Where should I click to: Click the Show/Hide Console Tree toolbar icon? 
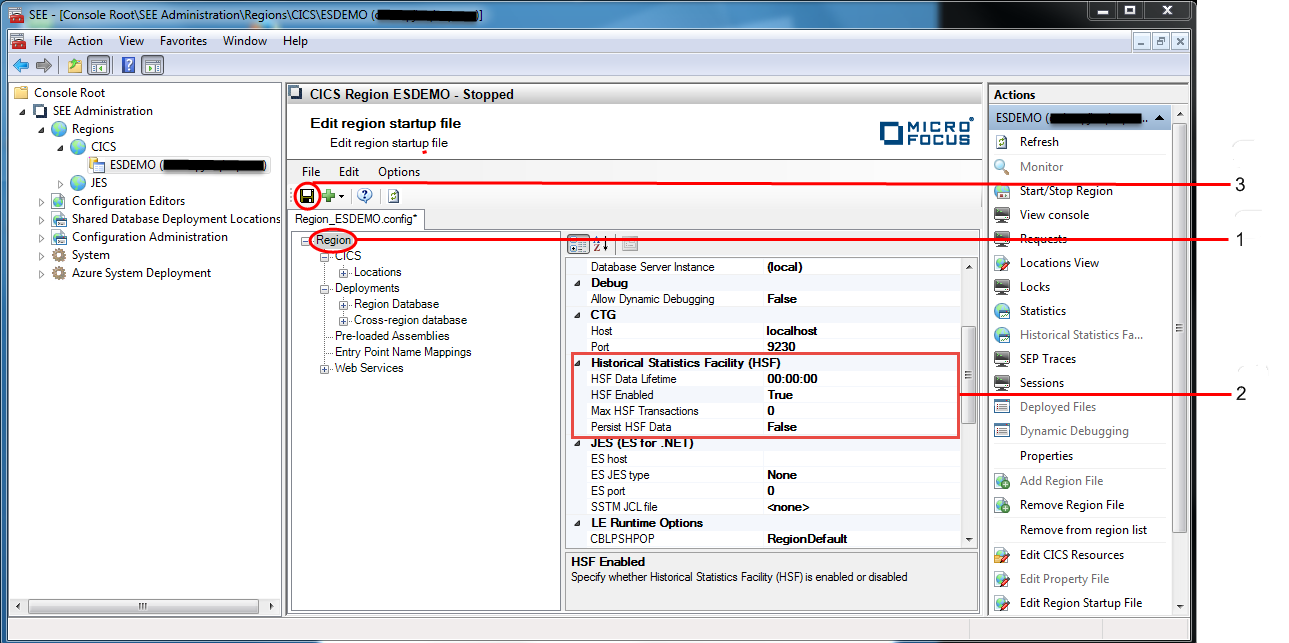pos(99,66)
